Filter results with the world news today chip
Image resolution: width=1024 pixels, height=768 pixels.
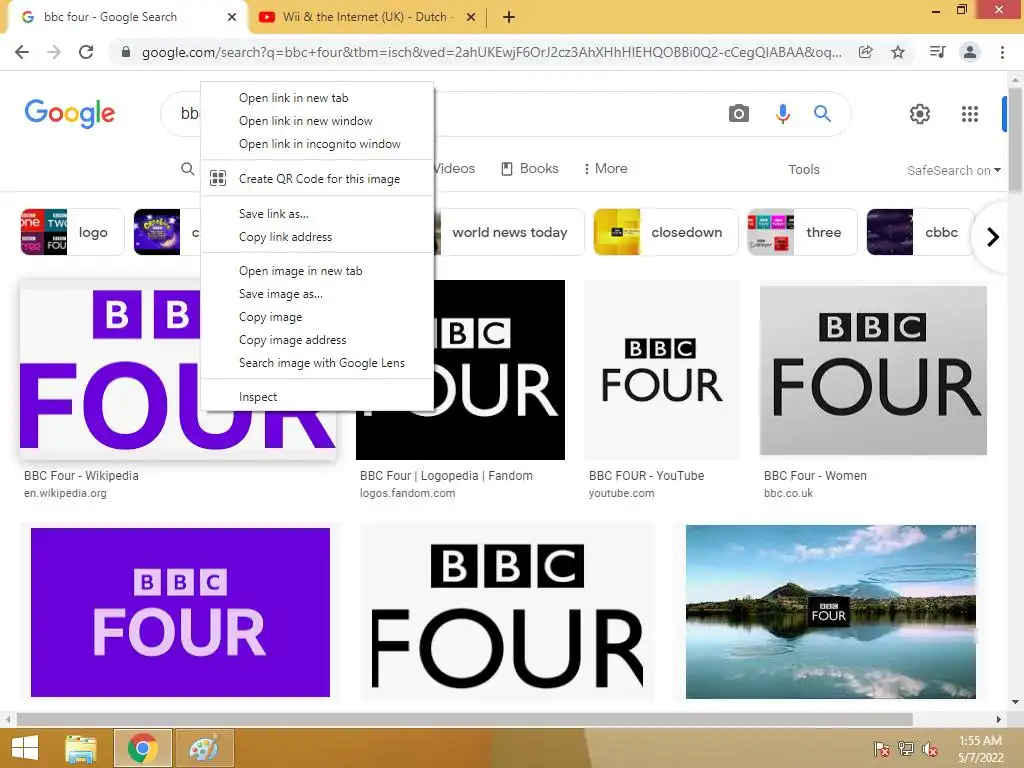coord(509,232)
